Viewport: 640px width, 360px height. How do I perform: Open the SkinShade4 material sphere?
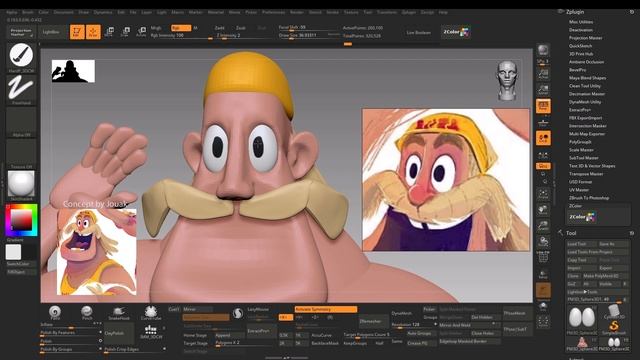tap(21, 184)
